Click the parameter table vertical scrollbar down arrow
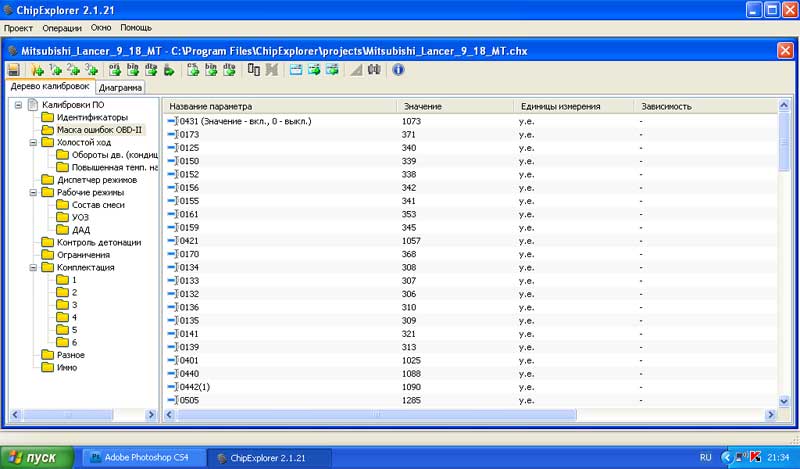This screenshot has height=469, width=800. [783, 400]
